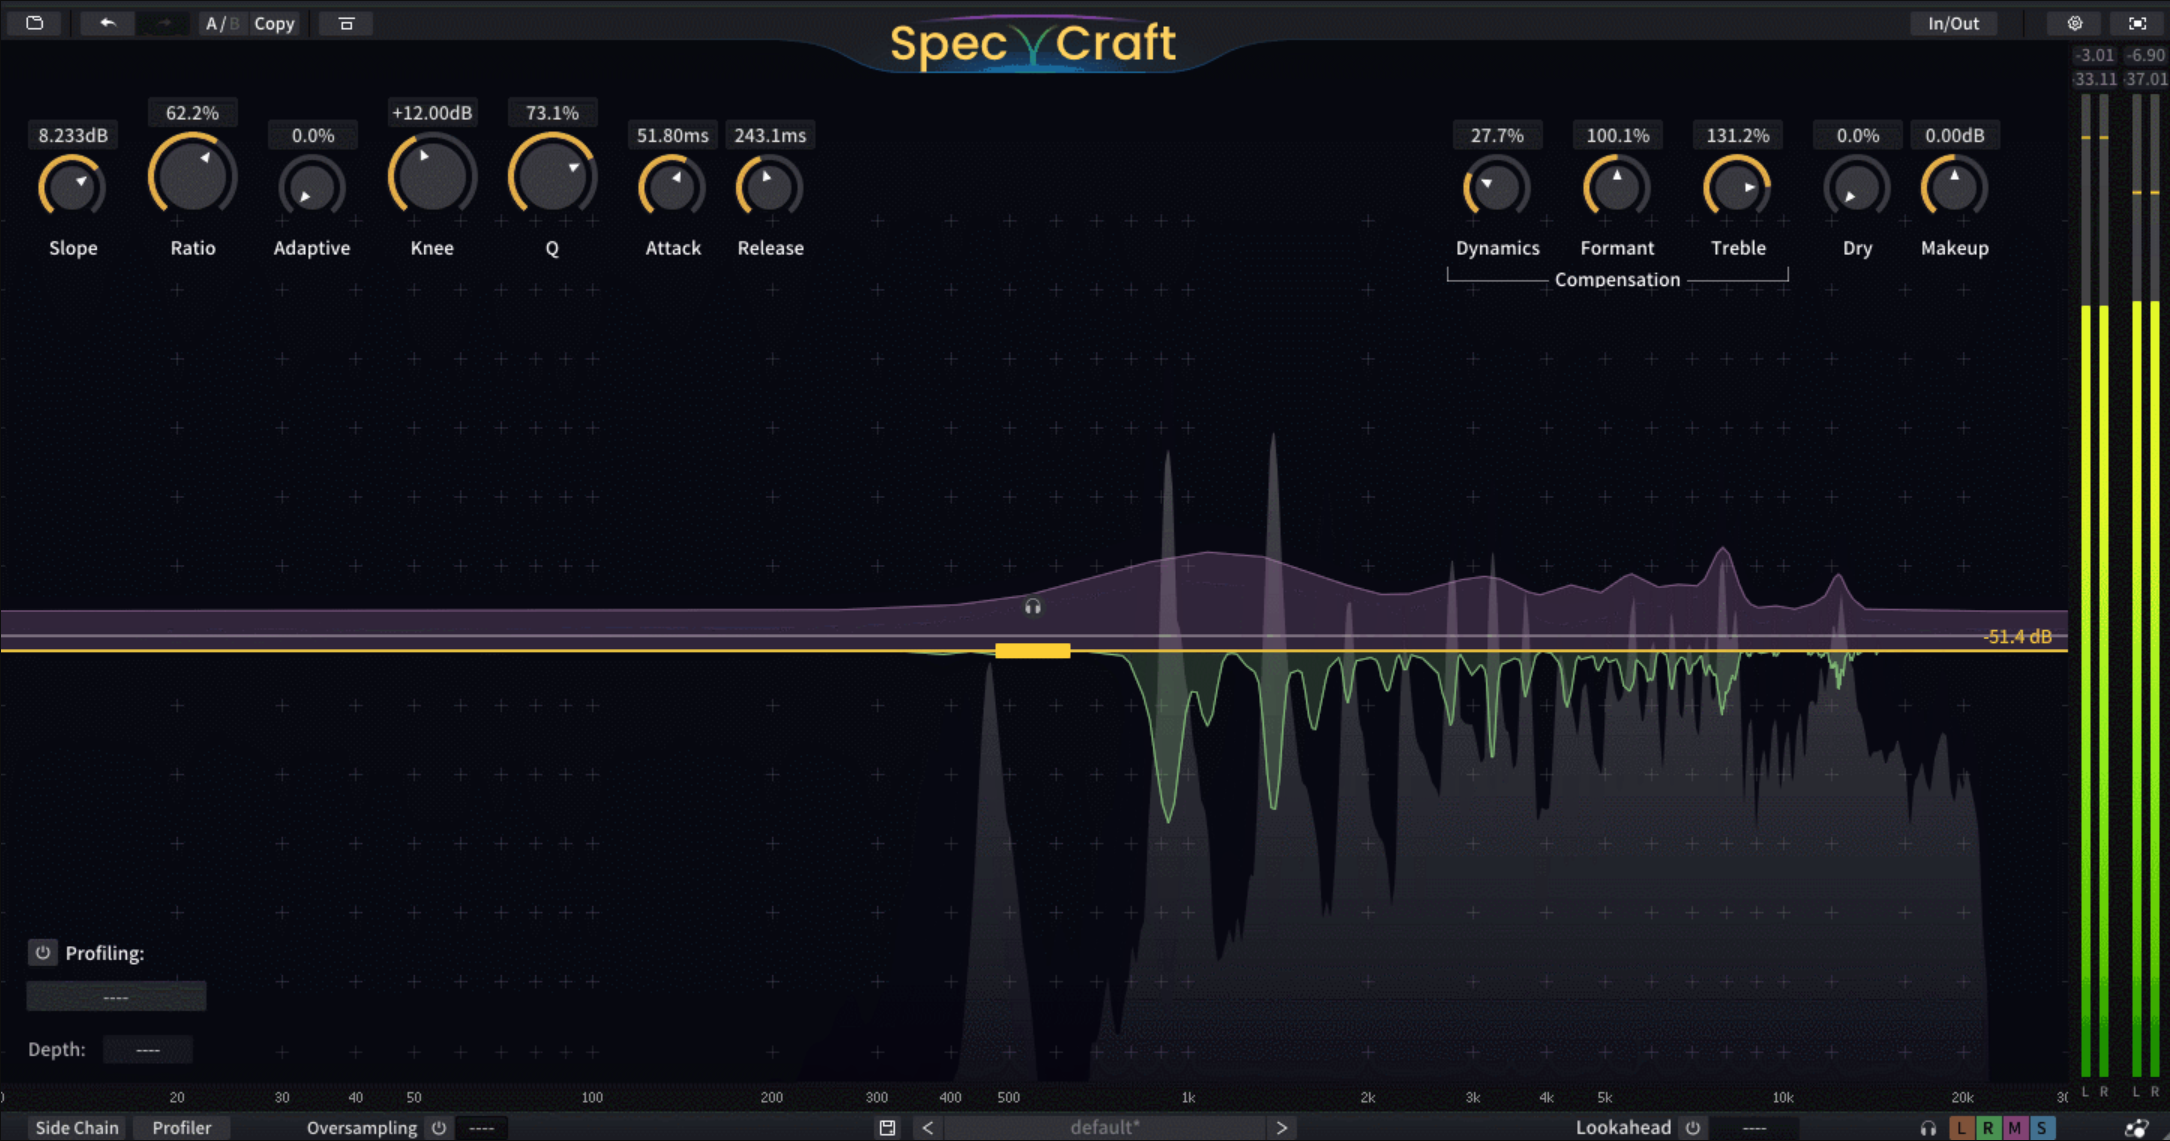Open the Oversampling value dropdown

[x=482, y=1128]
